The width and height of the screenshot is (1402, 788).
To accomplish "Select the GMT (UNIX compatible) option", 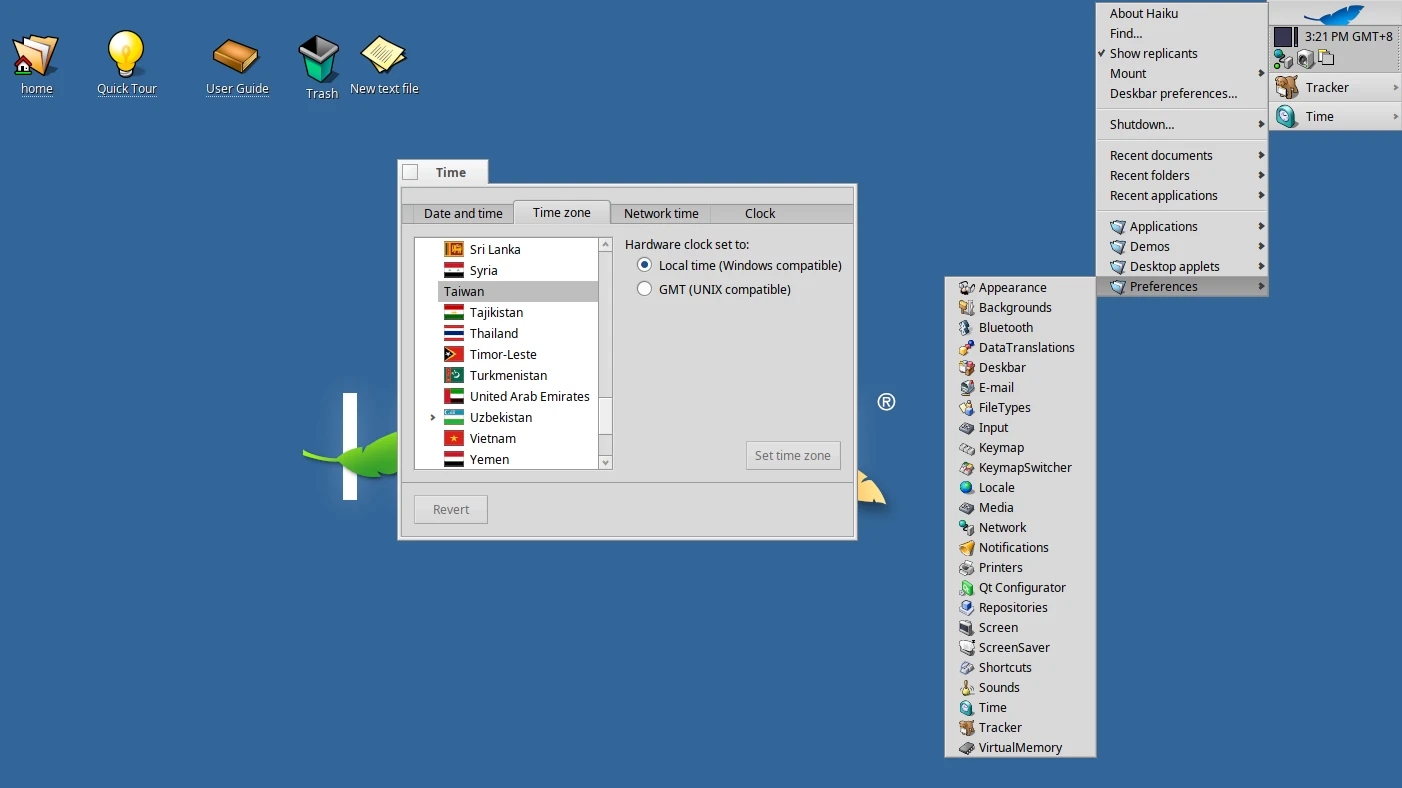I will [x=643, y=289].
